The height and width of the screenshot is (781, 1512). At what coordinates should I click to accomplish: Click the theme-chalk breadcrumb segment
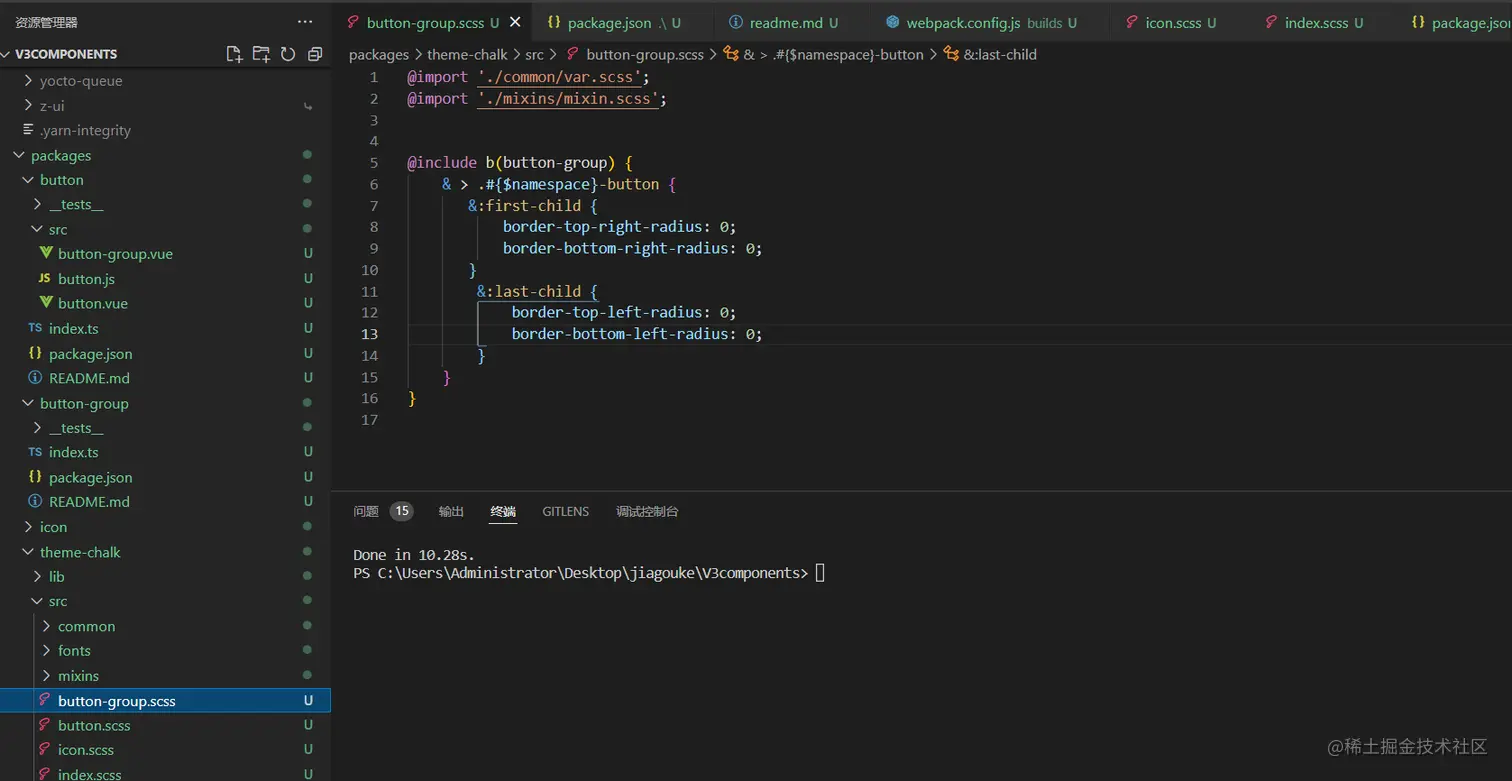tap(467, 55)
